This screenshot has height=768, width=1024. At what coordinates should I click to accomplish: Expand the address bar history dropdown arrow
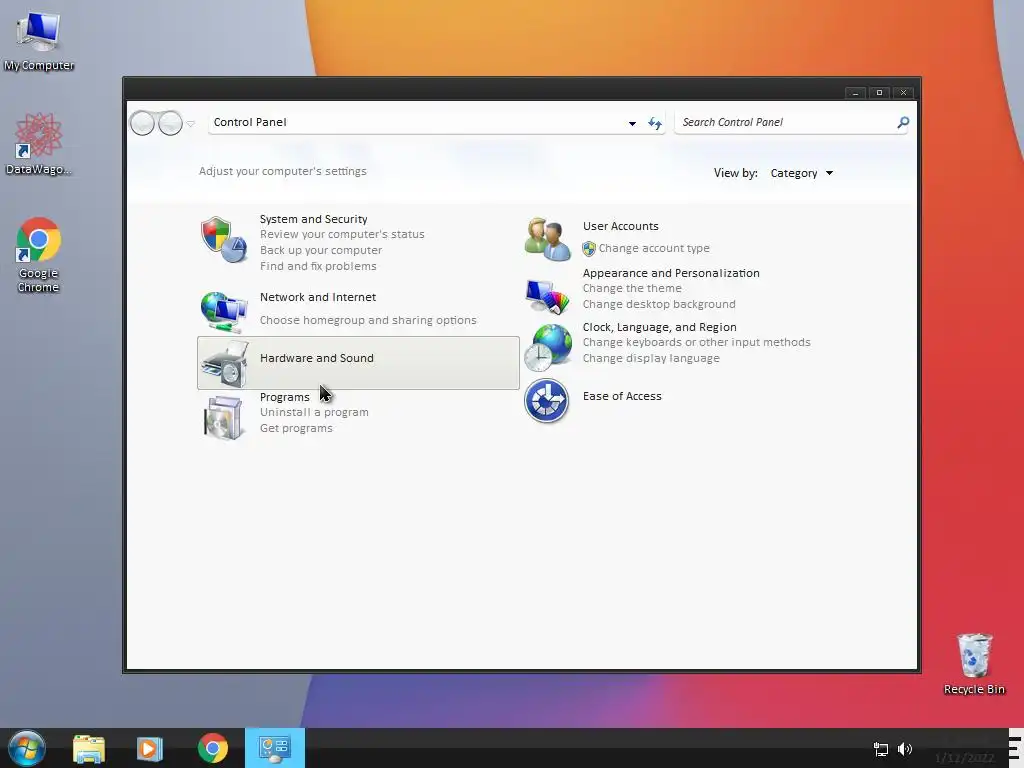point(632,123)
